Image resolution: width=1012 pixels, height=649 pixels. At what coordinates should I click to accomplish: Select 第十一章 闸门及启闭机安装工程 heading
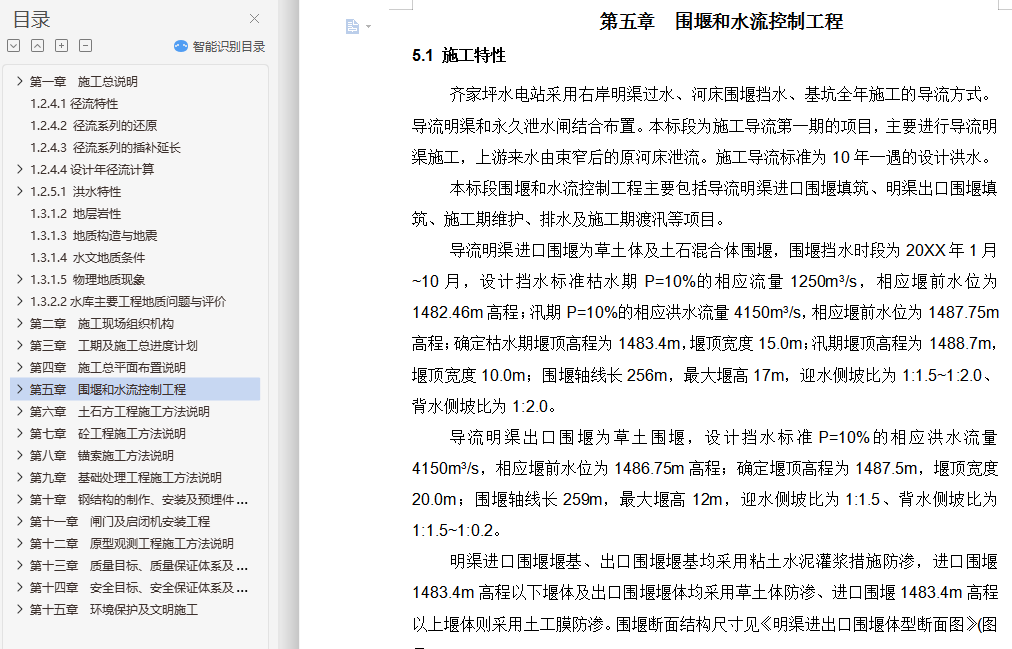[120, 521]
